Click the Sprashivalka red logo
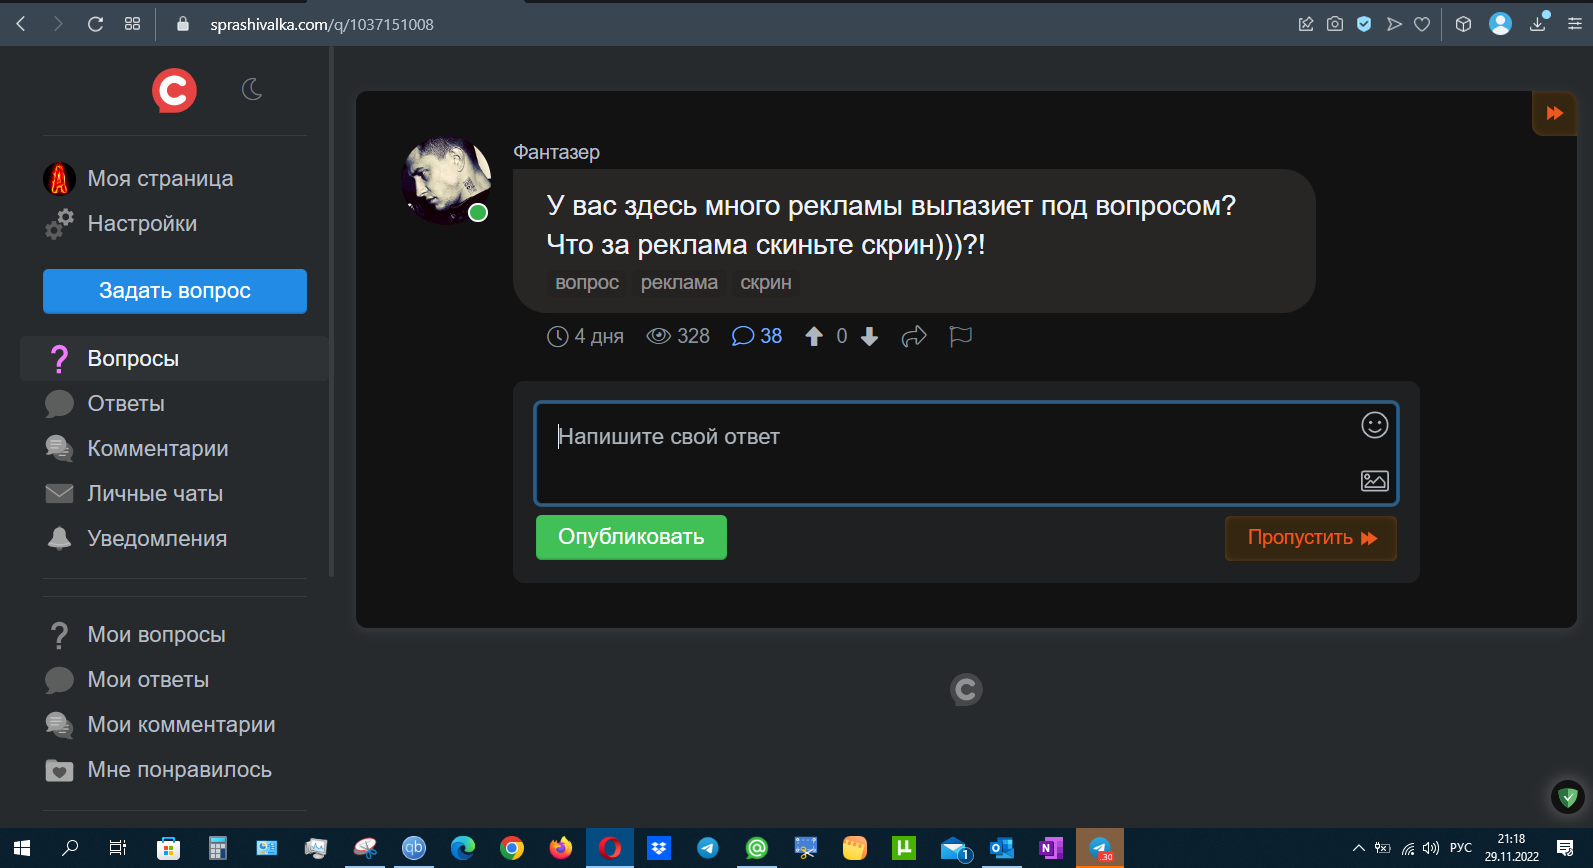This screenshot has height=868, width=1593. point(174,91)
